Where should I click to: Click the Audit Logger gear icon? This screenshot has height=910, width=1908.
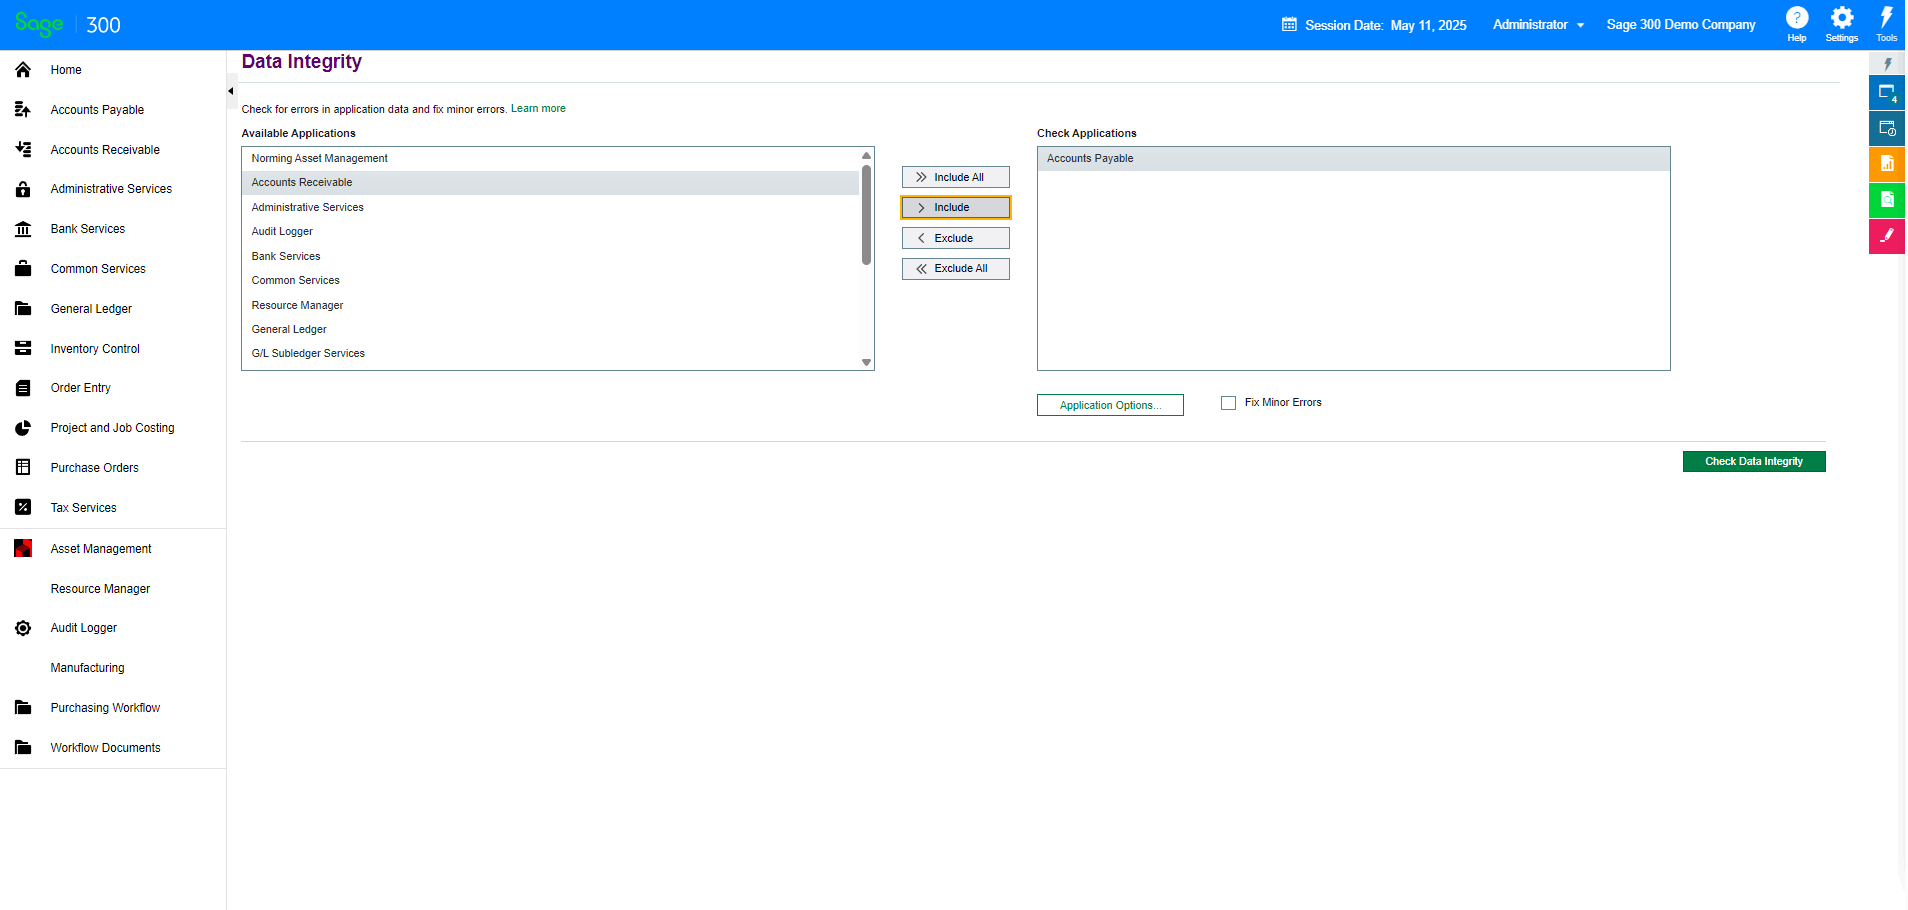click(23, 628)
